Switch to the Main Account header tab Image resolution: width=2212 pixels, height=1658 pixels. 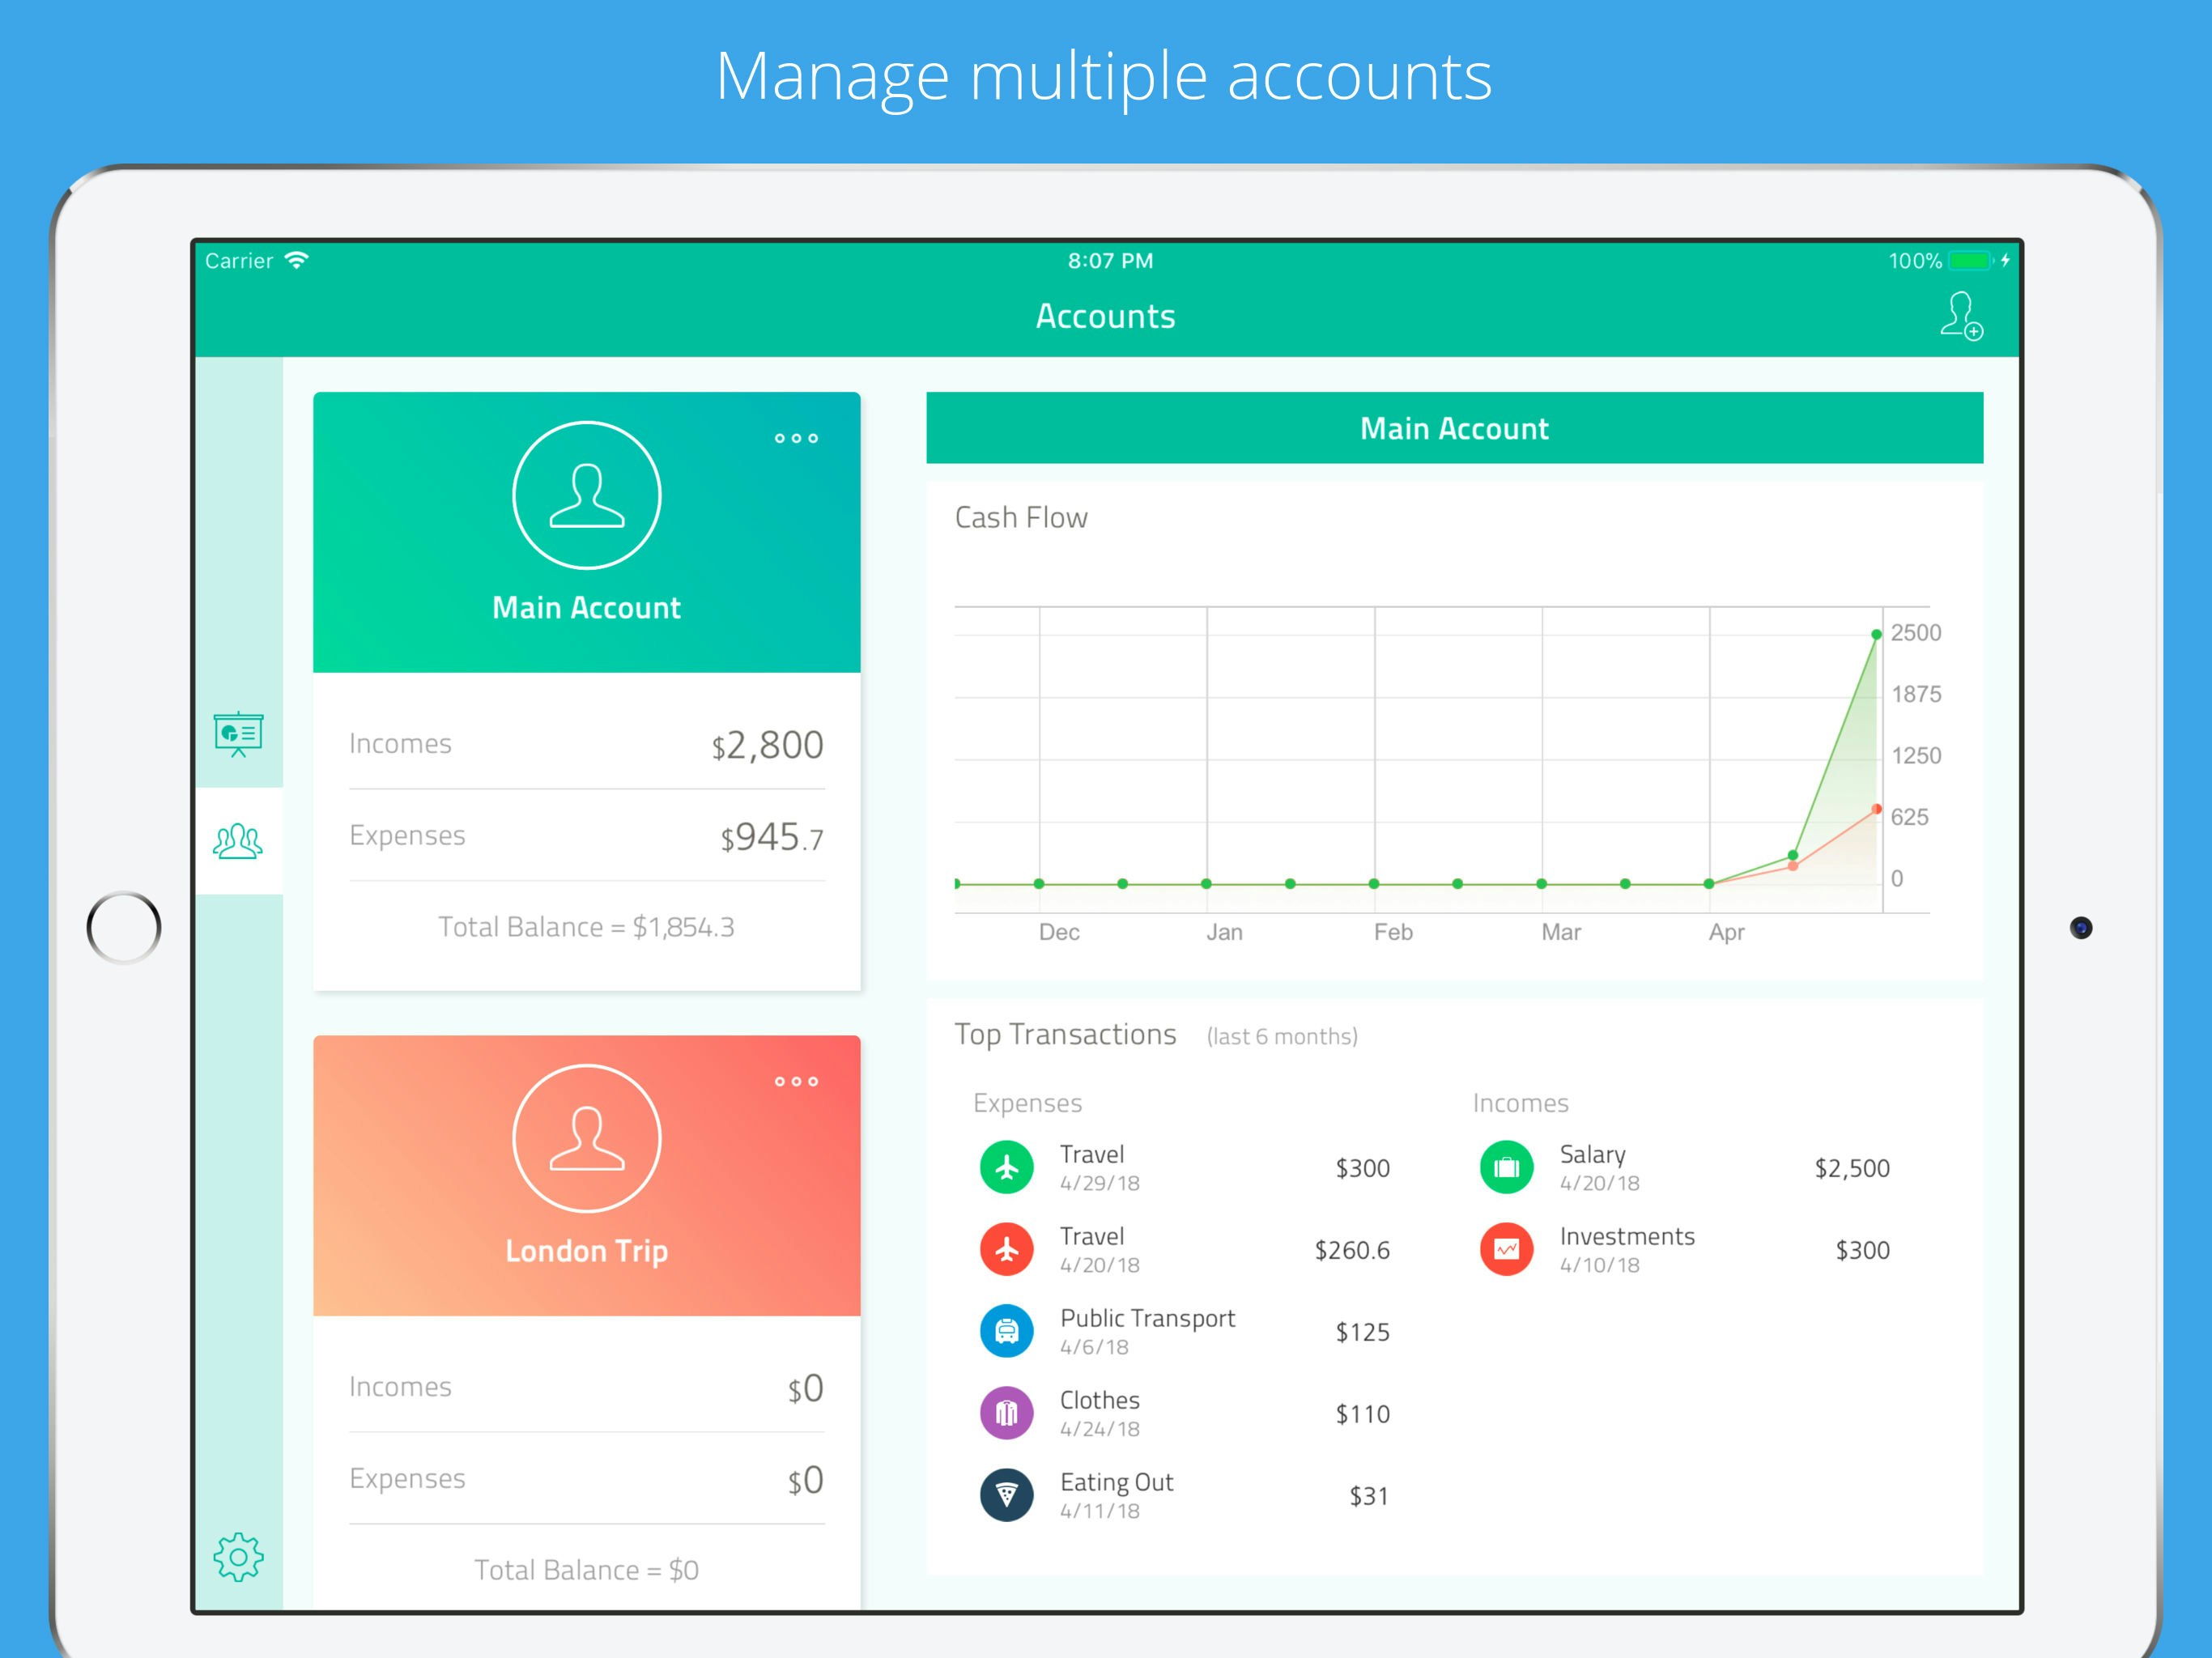pyautogui.click(x=1453, y=428)
